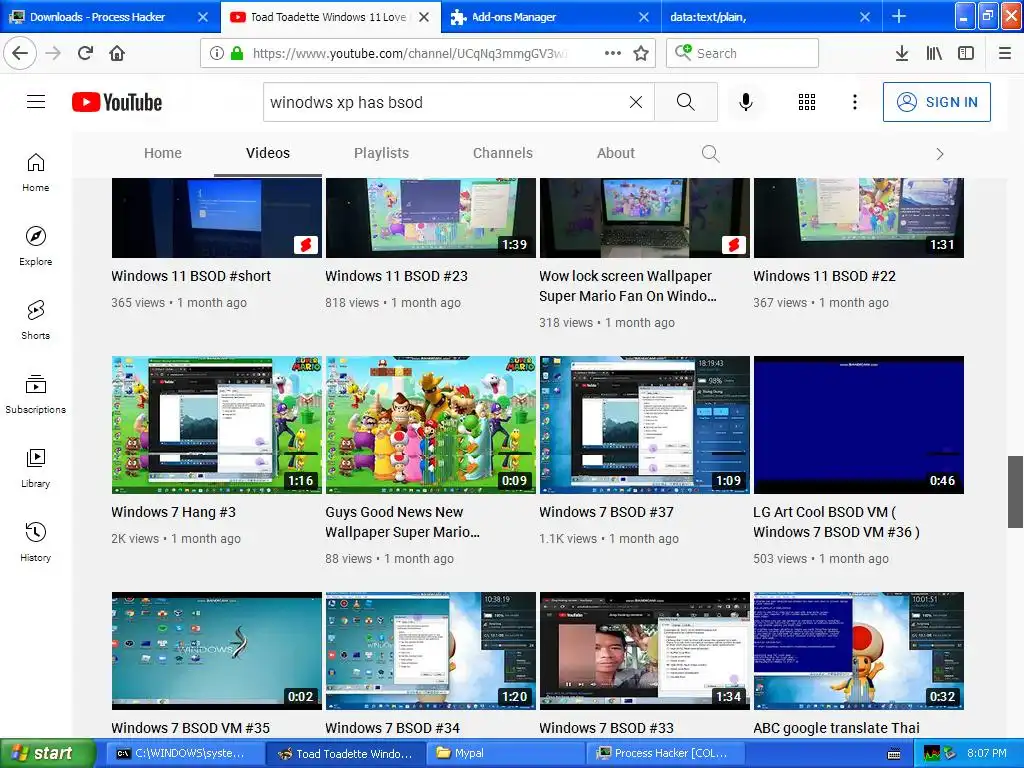
Task: Open the browser home page icon
Action: pyautogui.click(x=117, y=53)
